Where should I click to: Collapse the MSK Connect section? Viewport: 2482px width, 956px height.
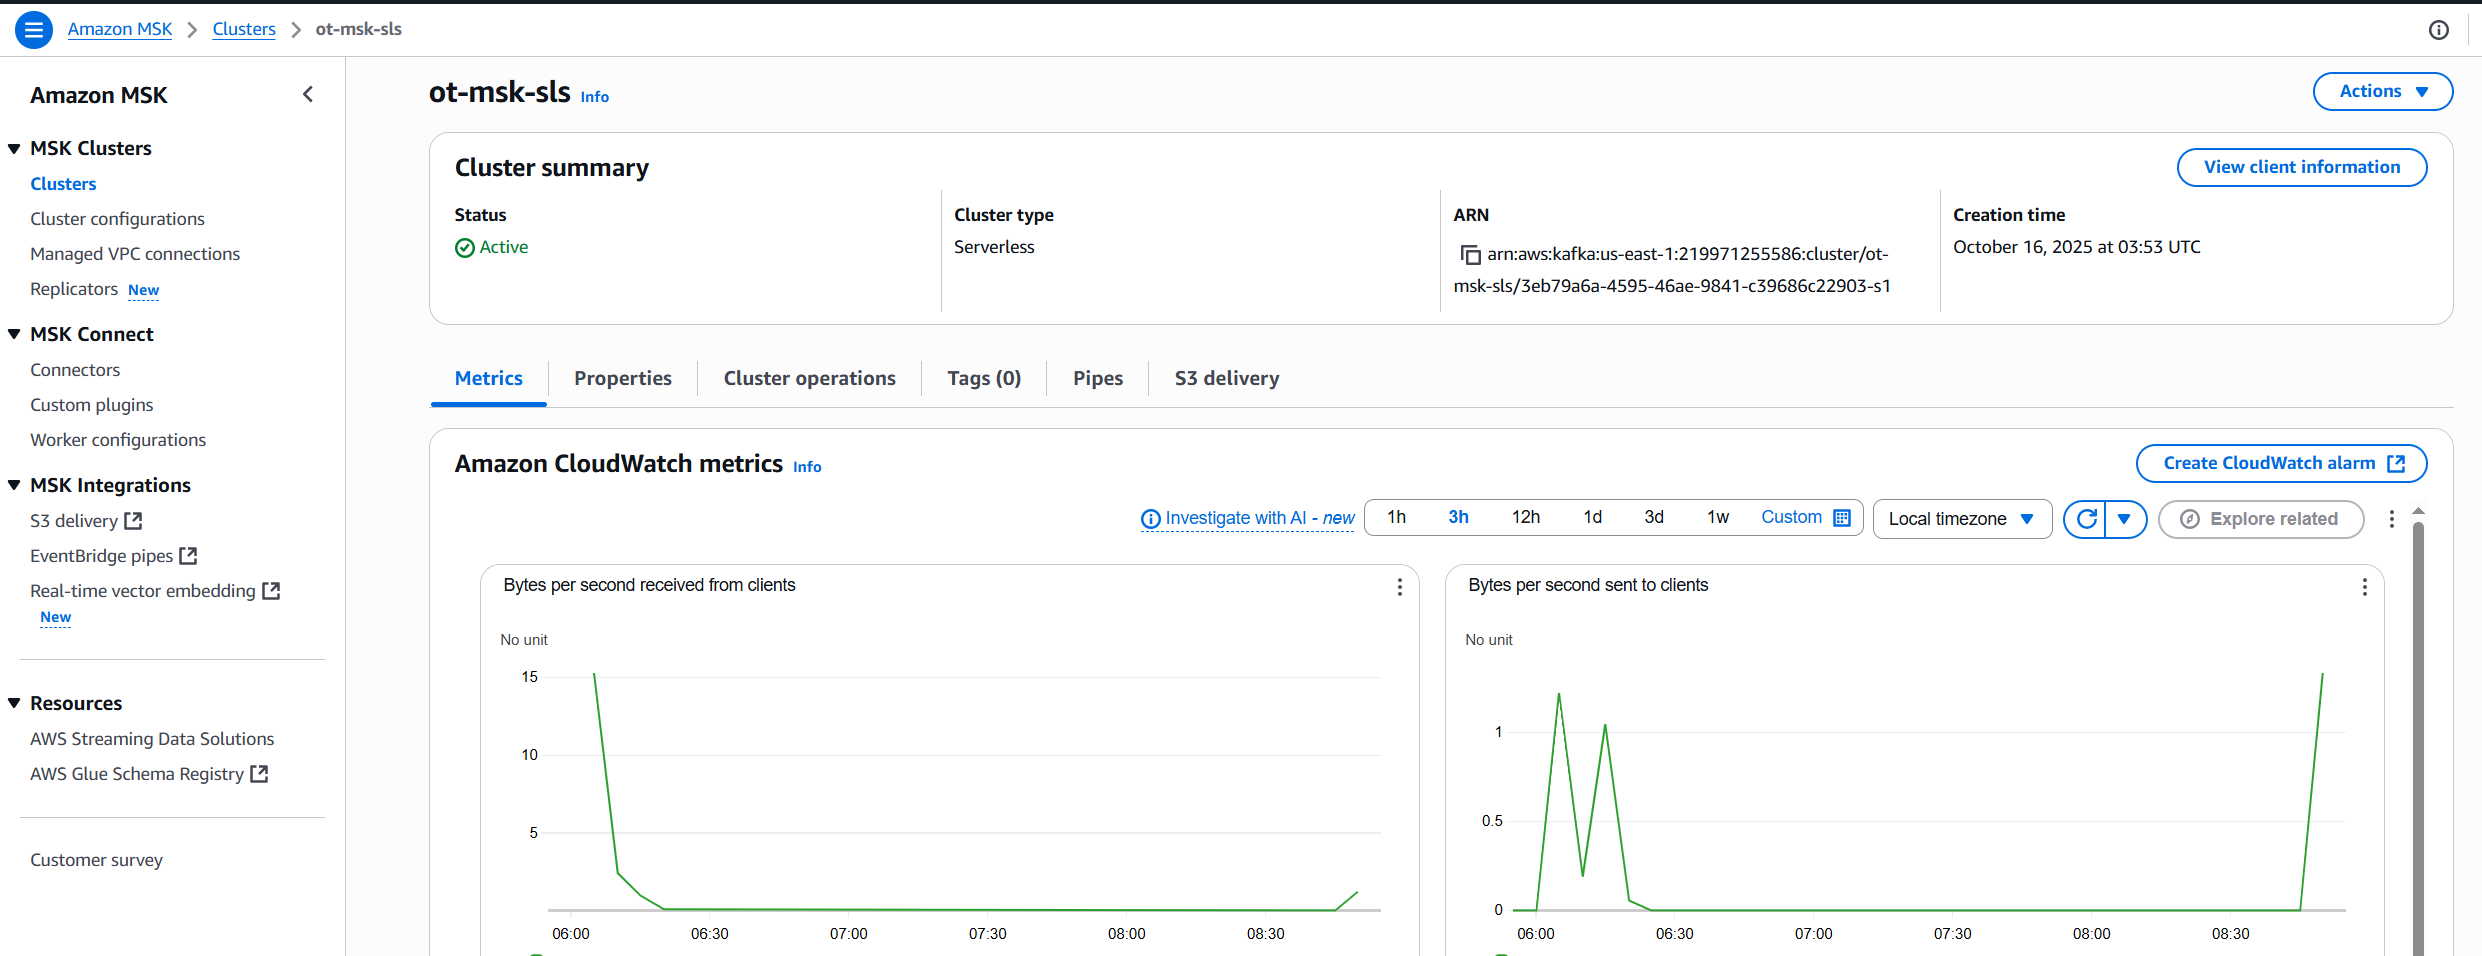click(15, 335)
